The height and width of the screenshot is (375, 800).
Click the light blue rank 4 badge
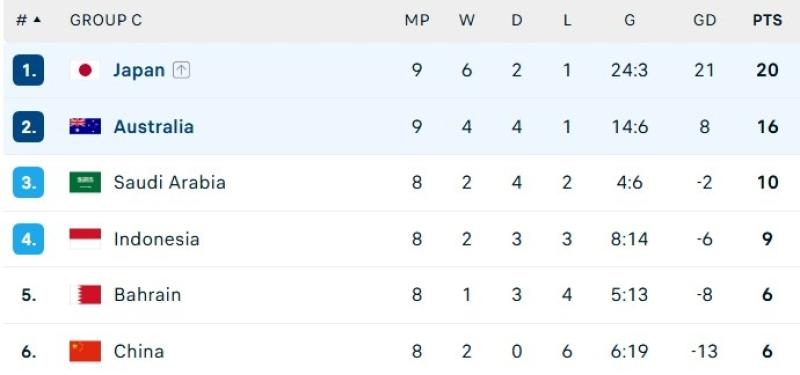point(29,239)
